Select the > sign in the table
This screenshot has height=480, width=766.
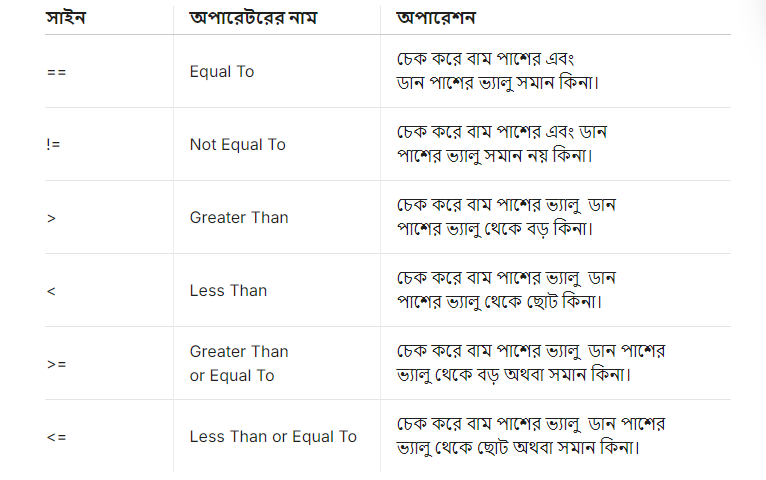51,218
